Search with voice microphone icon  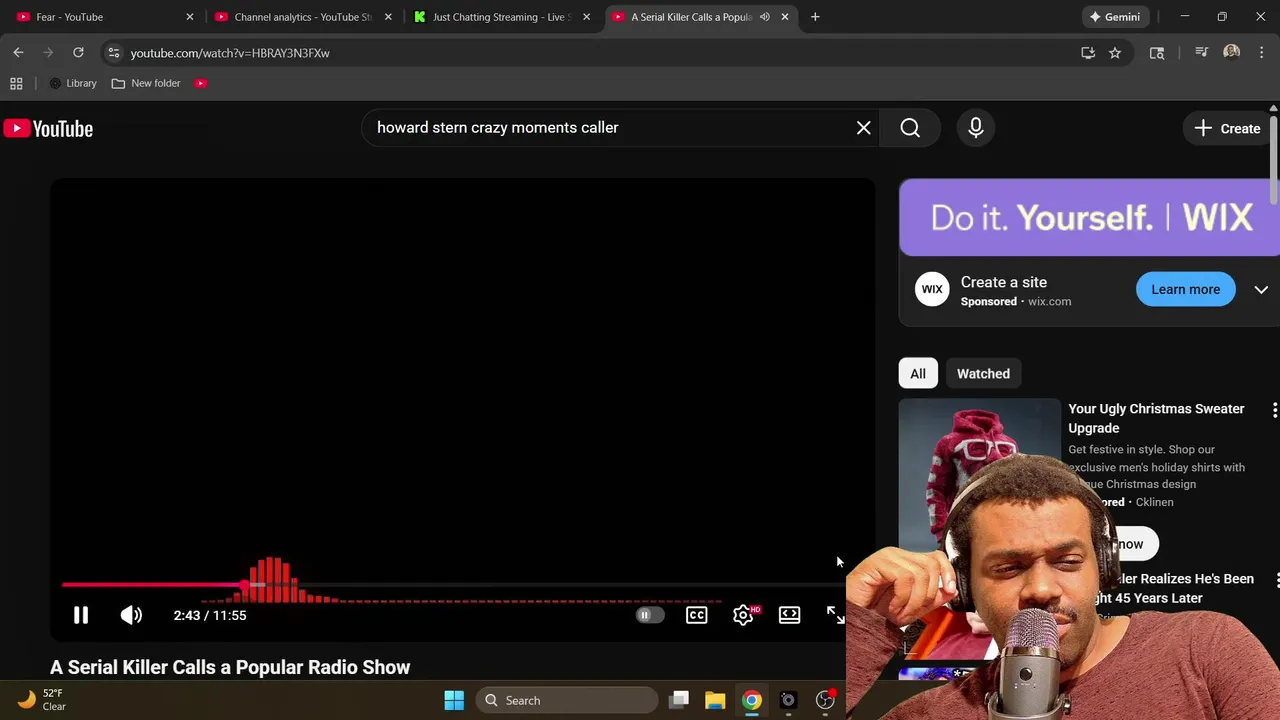tap(976, 128)
